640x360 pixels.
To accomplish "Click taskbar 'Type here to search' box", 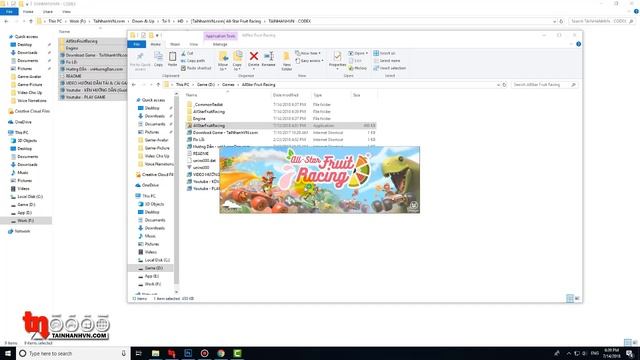I will [x=72, y=353].
